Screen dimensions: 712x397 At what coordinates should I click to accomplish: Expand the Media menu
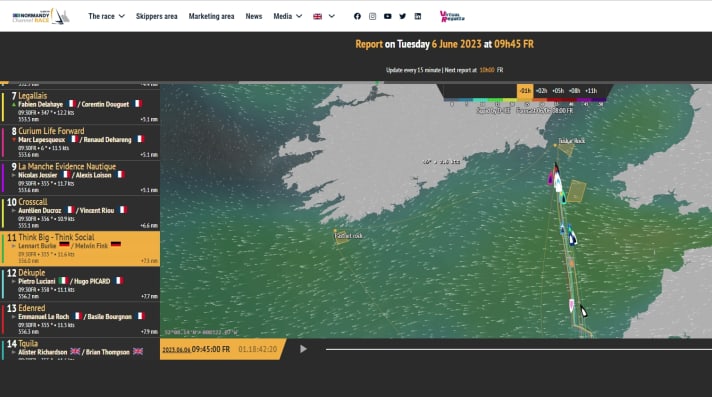(287, 16)
